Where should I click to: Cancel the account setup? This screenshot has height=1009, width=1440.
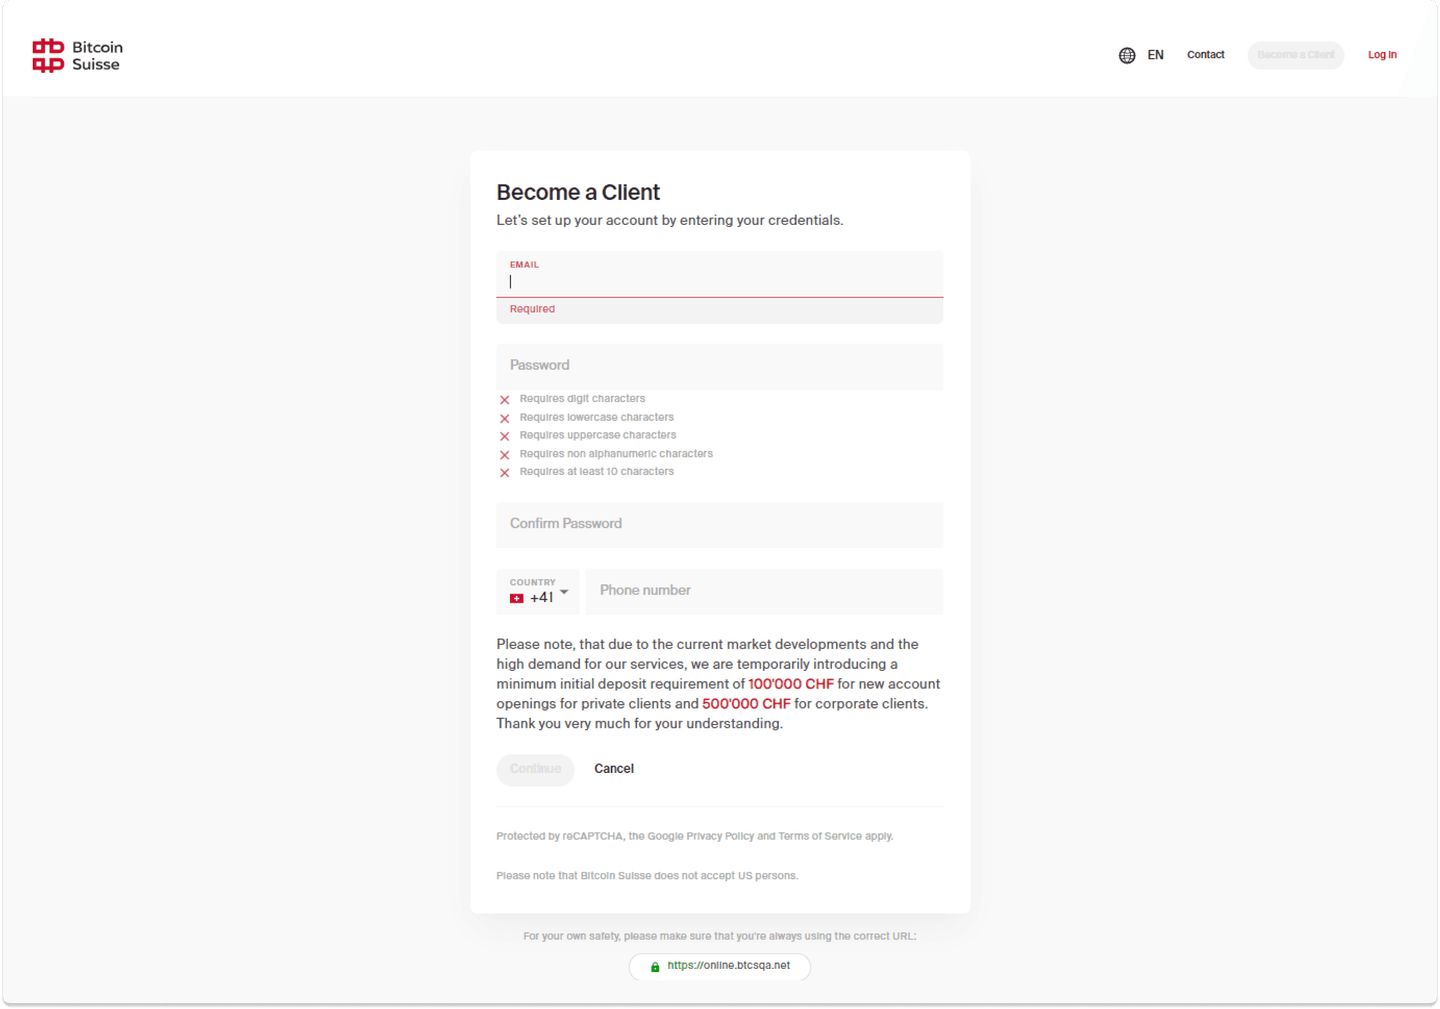pos(614,769)
